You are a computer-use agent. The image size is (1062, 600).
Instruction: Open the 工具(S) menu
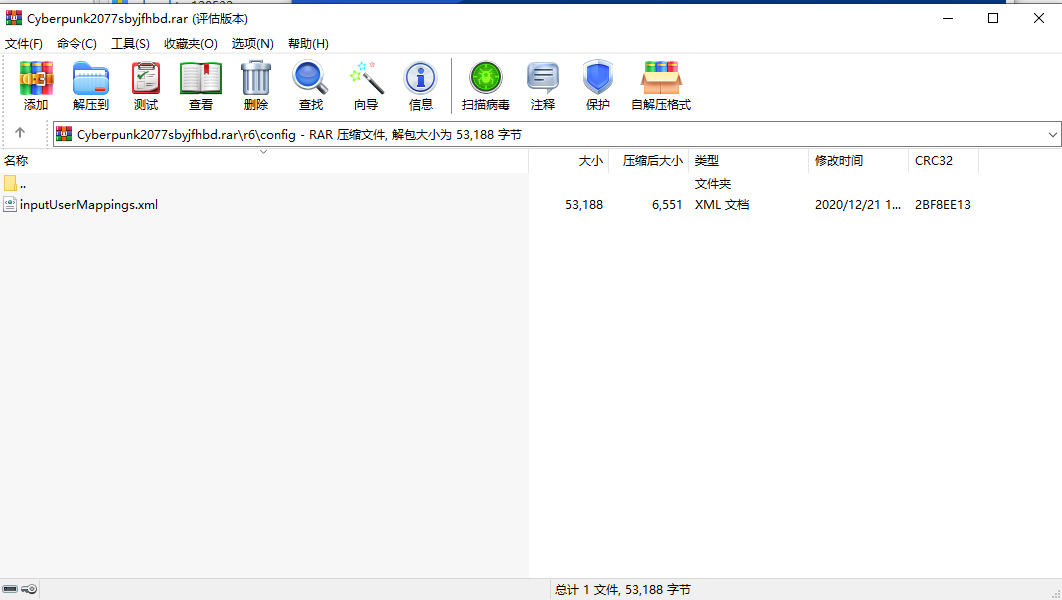tap(130, 43)
